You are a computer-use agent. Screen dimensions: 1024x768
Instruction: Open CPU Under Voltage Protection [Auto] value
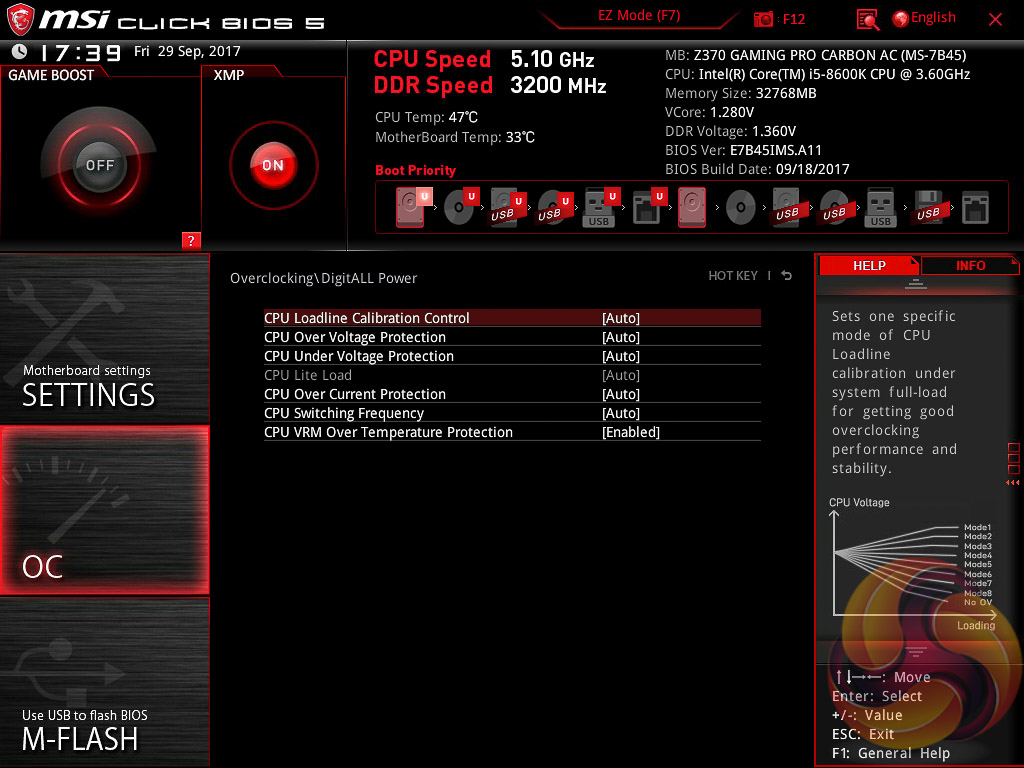click(620, 356)
